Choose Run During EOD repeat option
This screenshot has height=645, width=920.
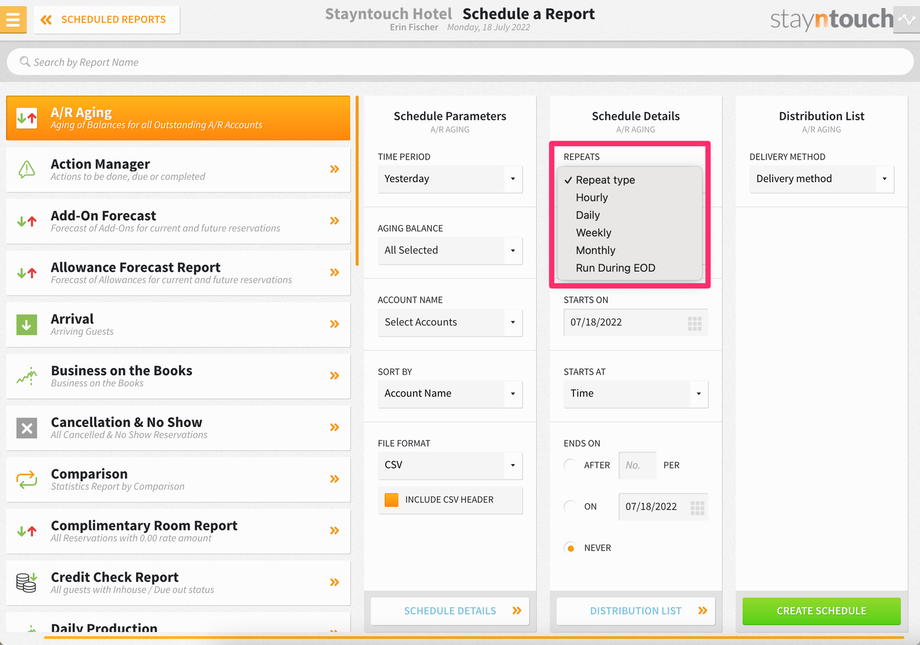(x=630, y=268)
